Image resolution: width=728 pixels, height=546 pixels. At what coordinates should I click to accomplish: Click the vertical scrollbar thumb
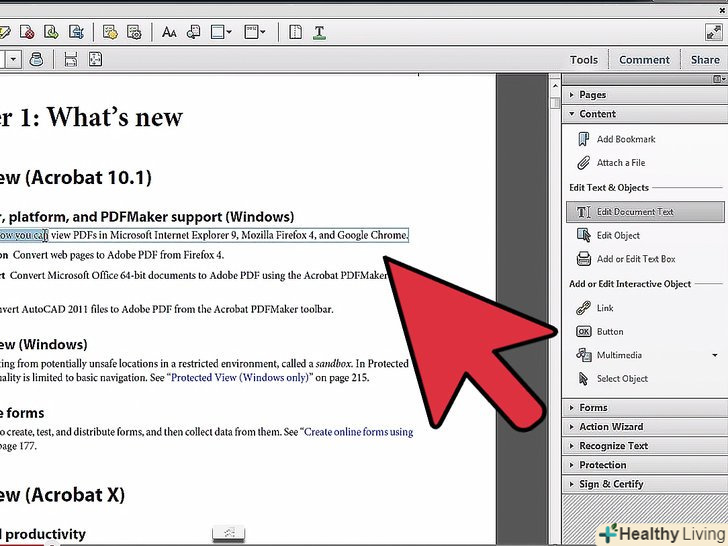pyautogui.click(x=555, y=102)
